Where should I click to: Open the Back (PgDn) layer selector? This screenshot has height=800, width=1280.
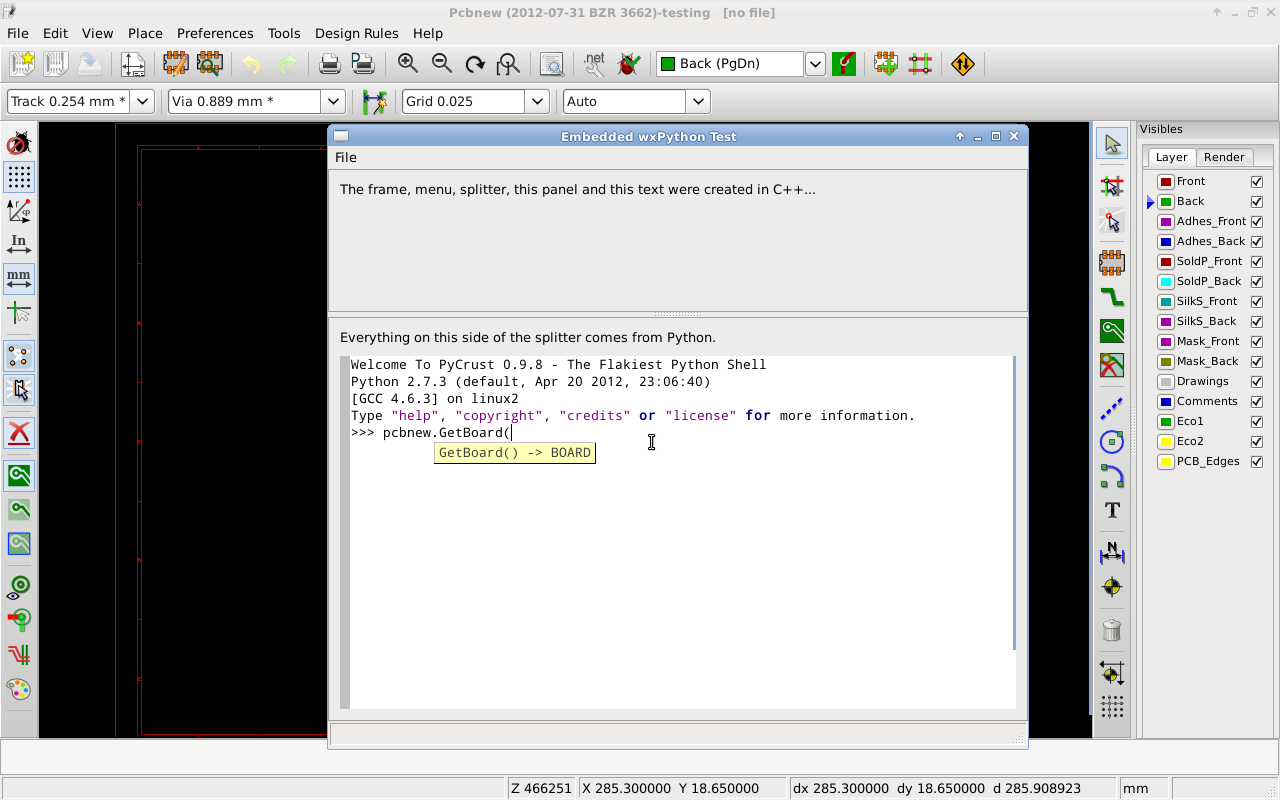(815, 64)
